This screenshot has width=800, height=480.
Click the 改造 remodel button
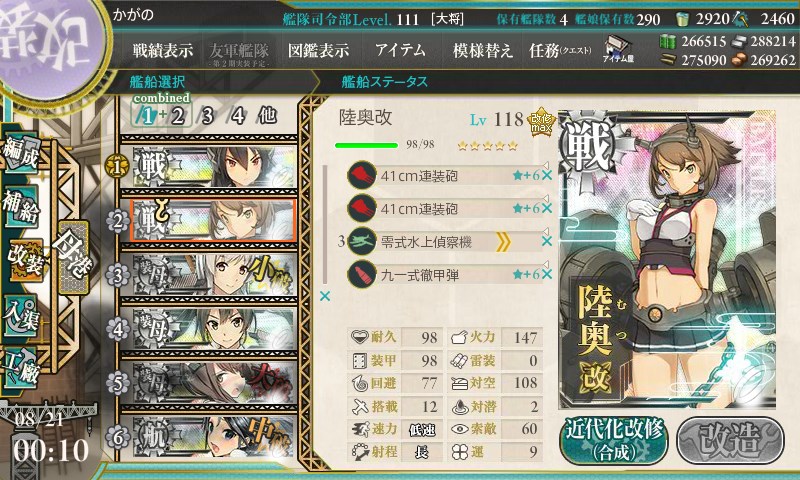pos(730,440)
